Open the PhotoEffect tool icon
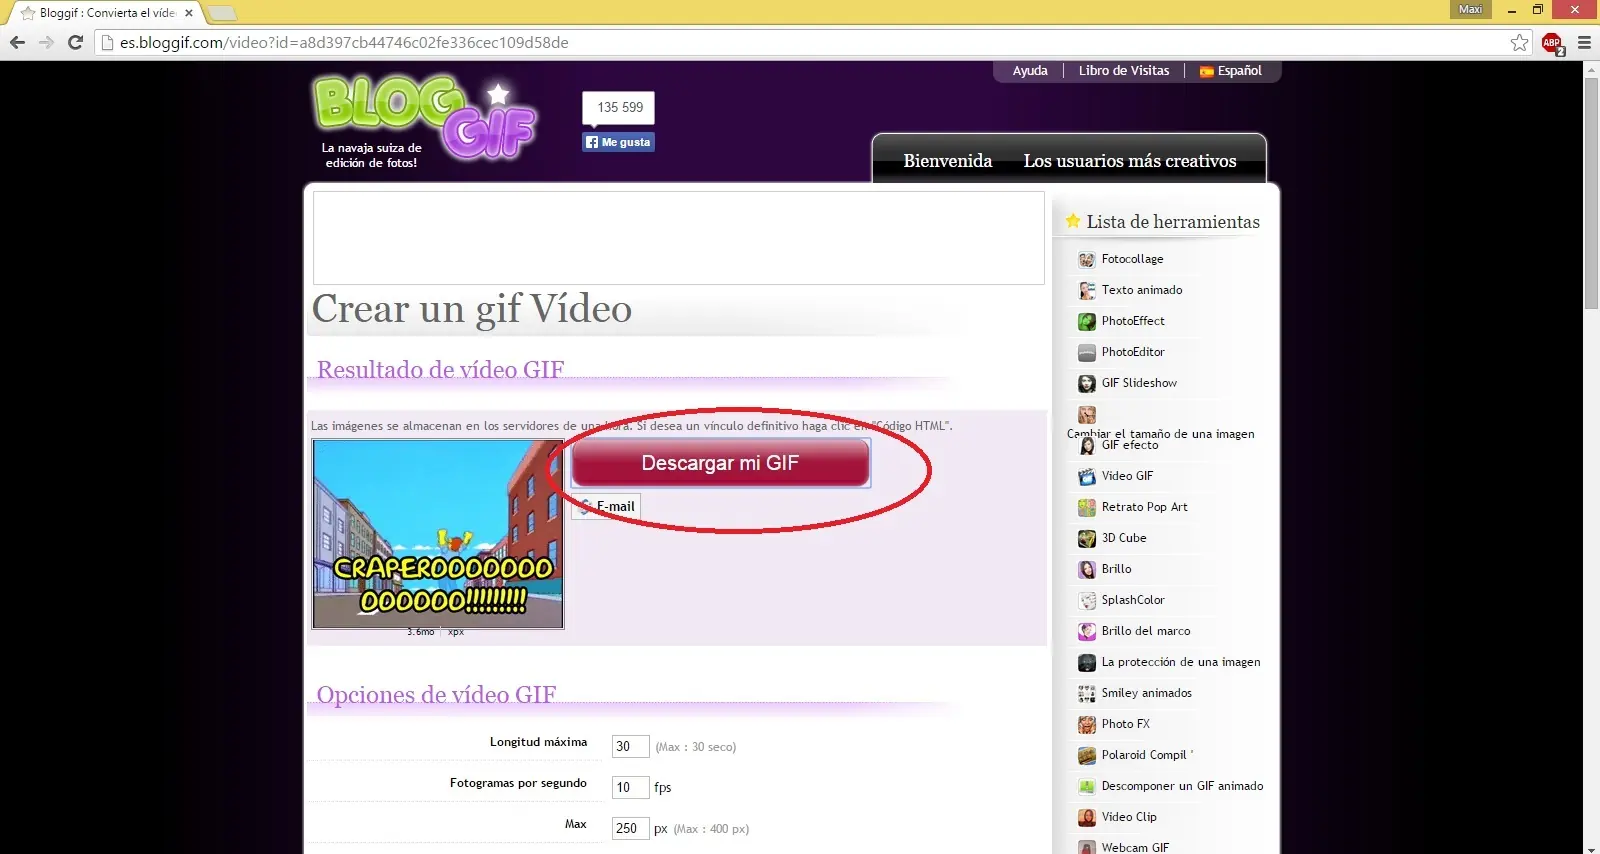1600x854 pixels. point(1087,322)
